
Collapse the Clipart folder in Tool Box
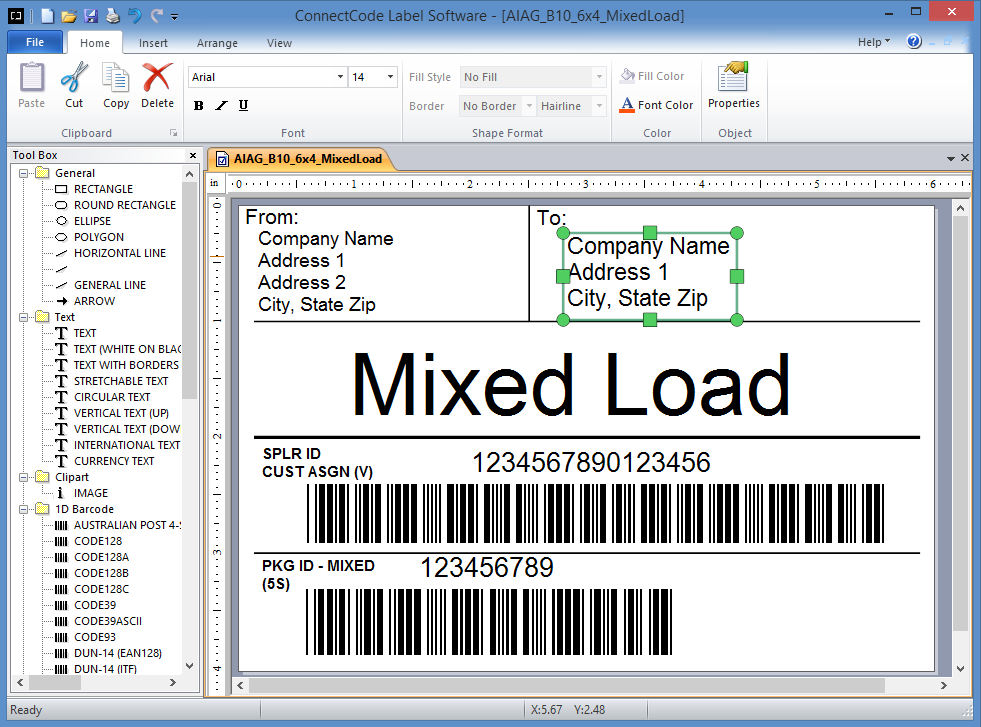[23, 477]
